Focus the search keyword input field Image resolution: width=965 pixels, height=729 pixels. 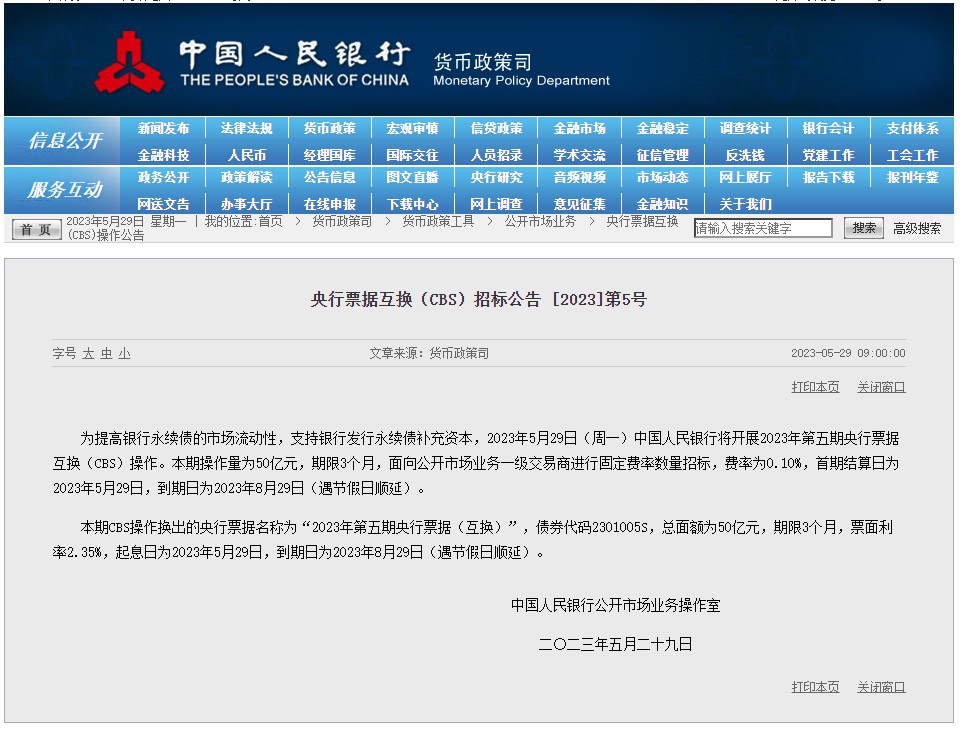pyautogui.click(x=763, y=228)
